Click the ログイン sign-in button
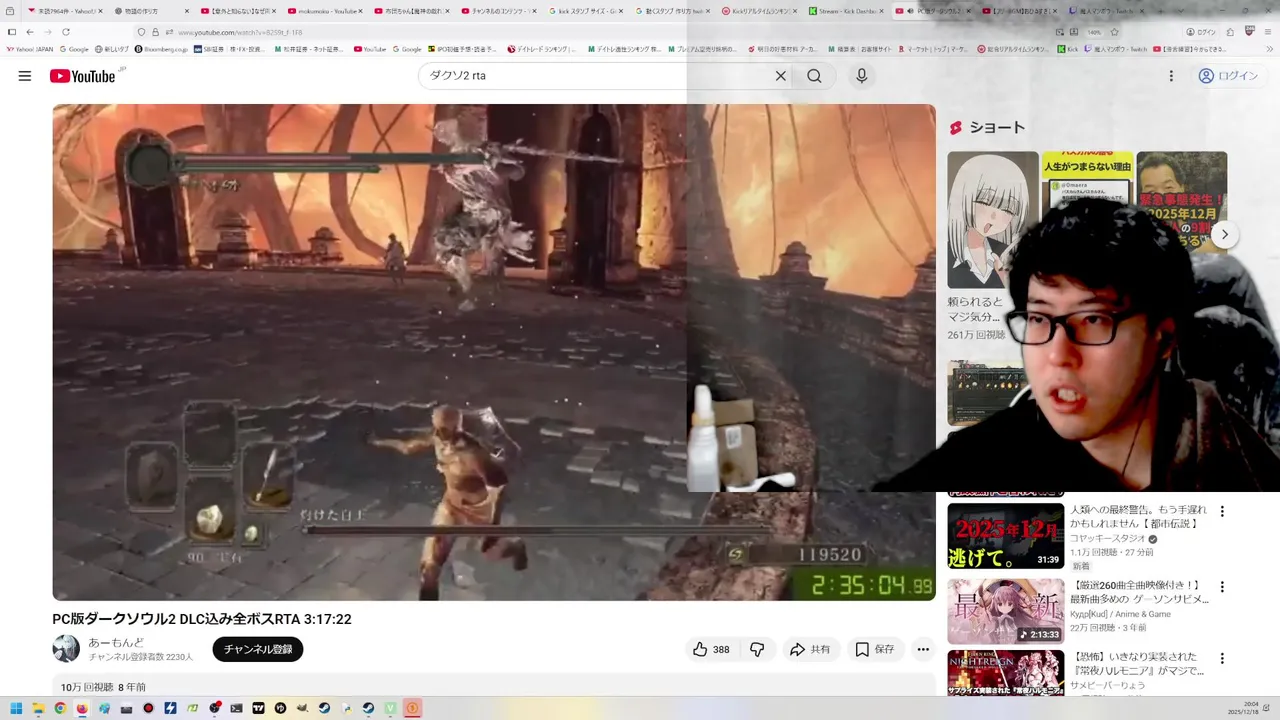 [x=1229, y=76]
